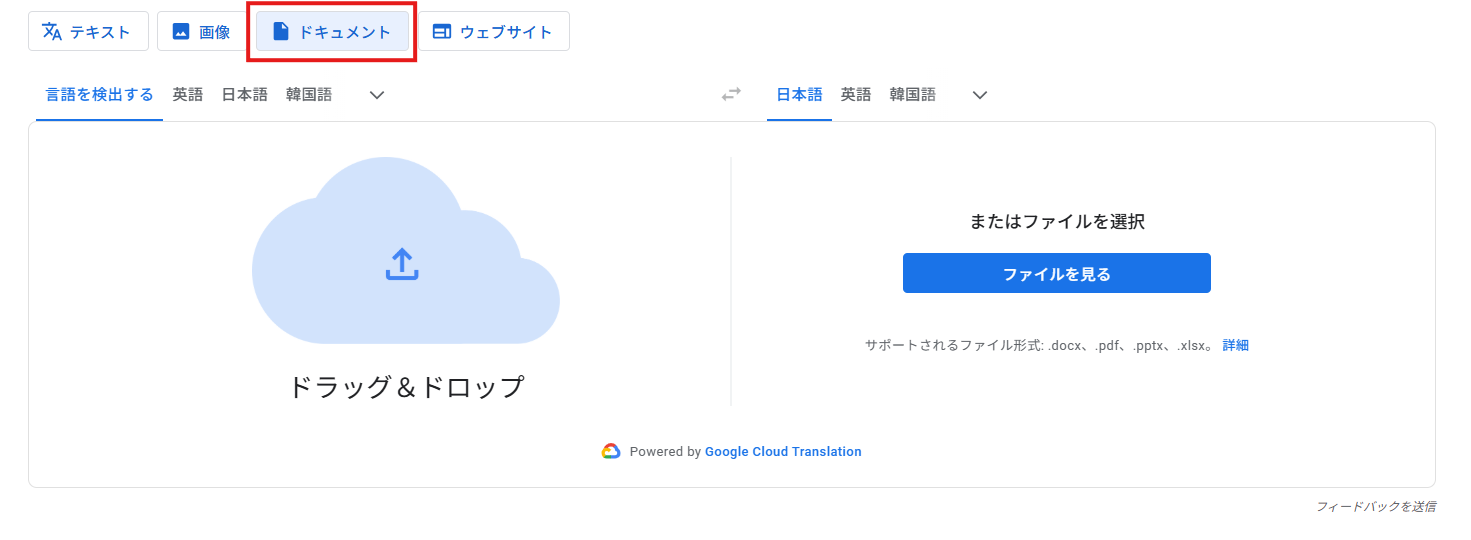Open the Google Cloud Translation link
1471x540 pixels.
tap(783, 452)
